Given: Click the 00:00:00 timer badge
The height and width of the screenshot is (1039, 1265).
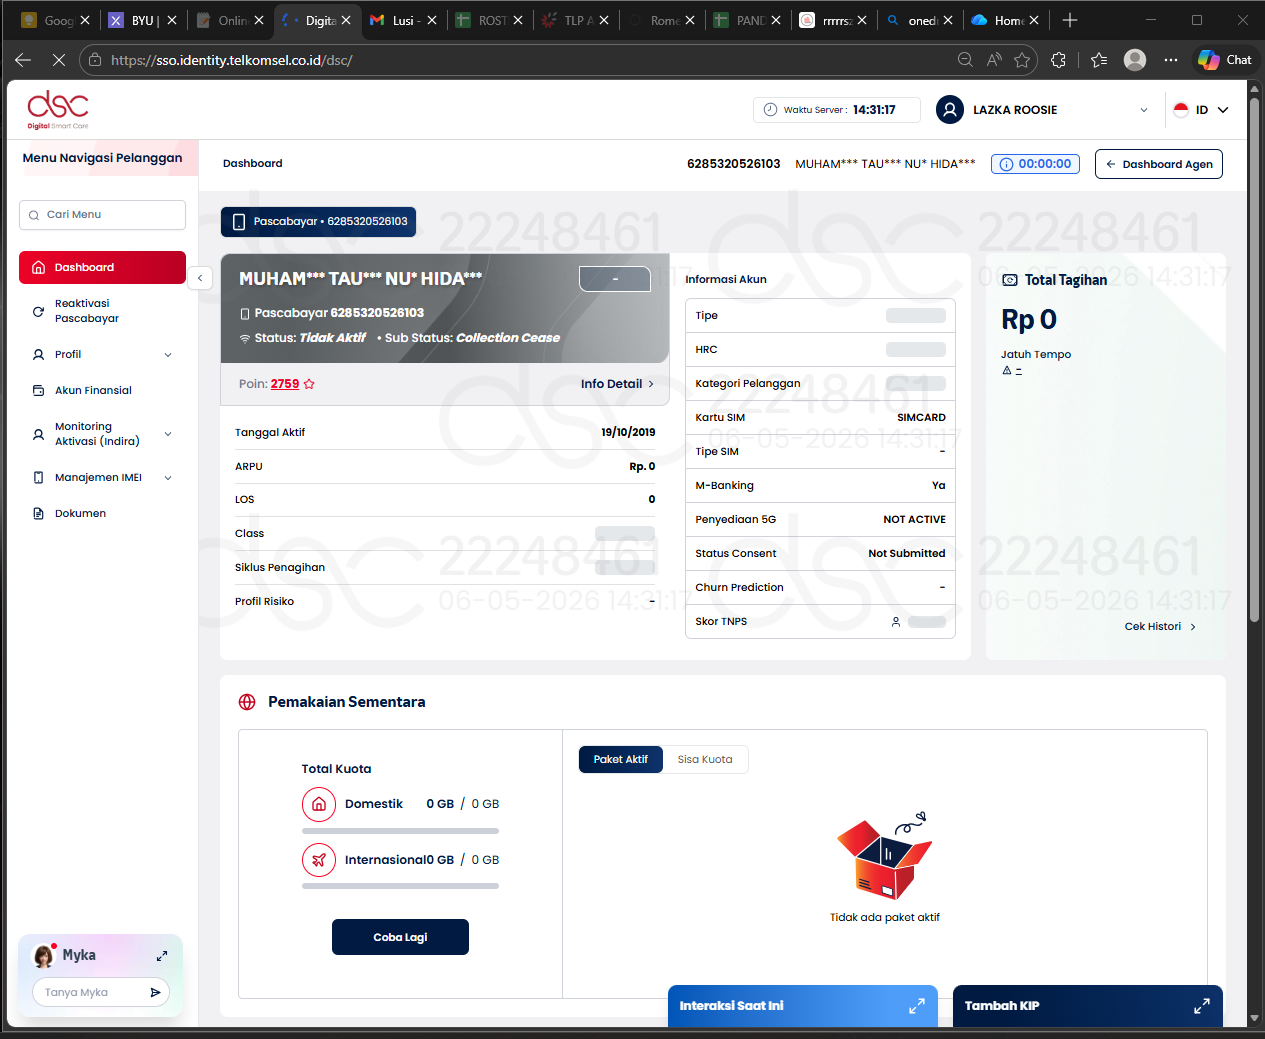Looking at the screenshot, I should pyautogui.click(x=1035, y=164).
